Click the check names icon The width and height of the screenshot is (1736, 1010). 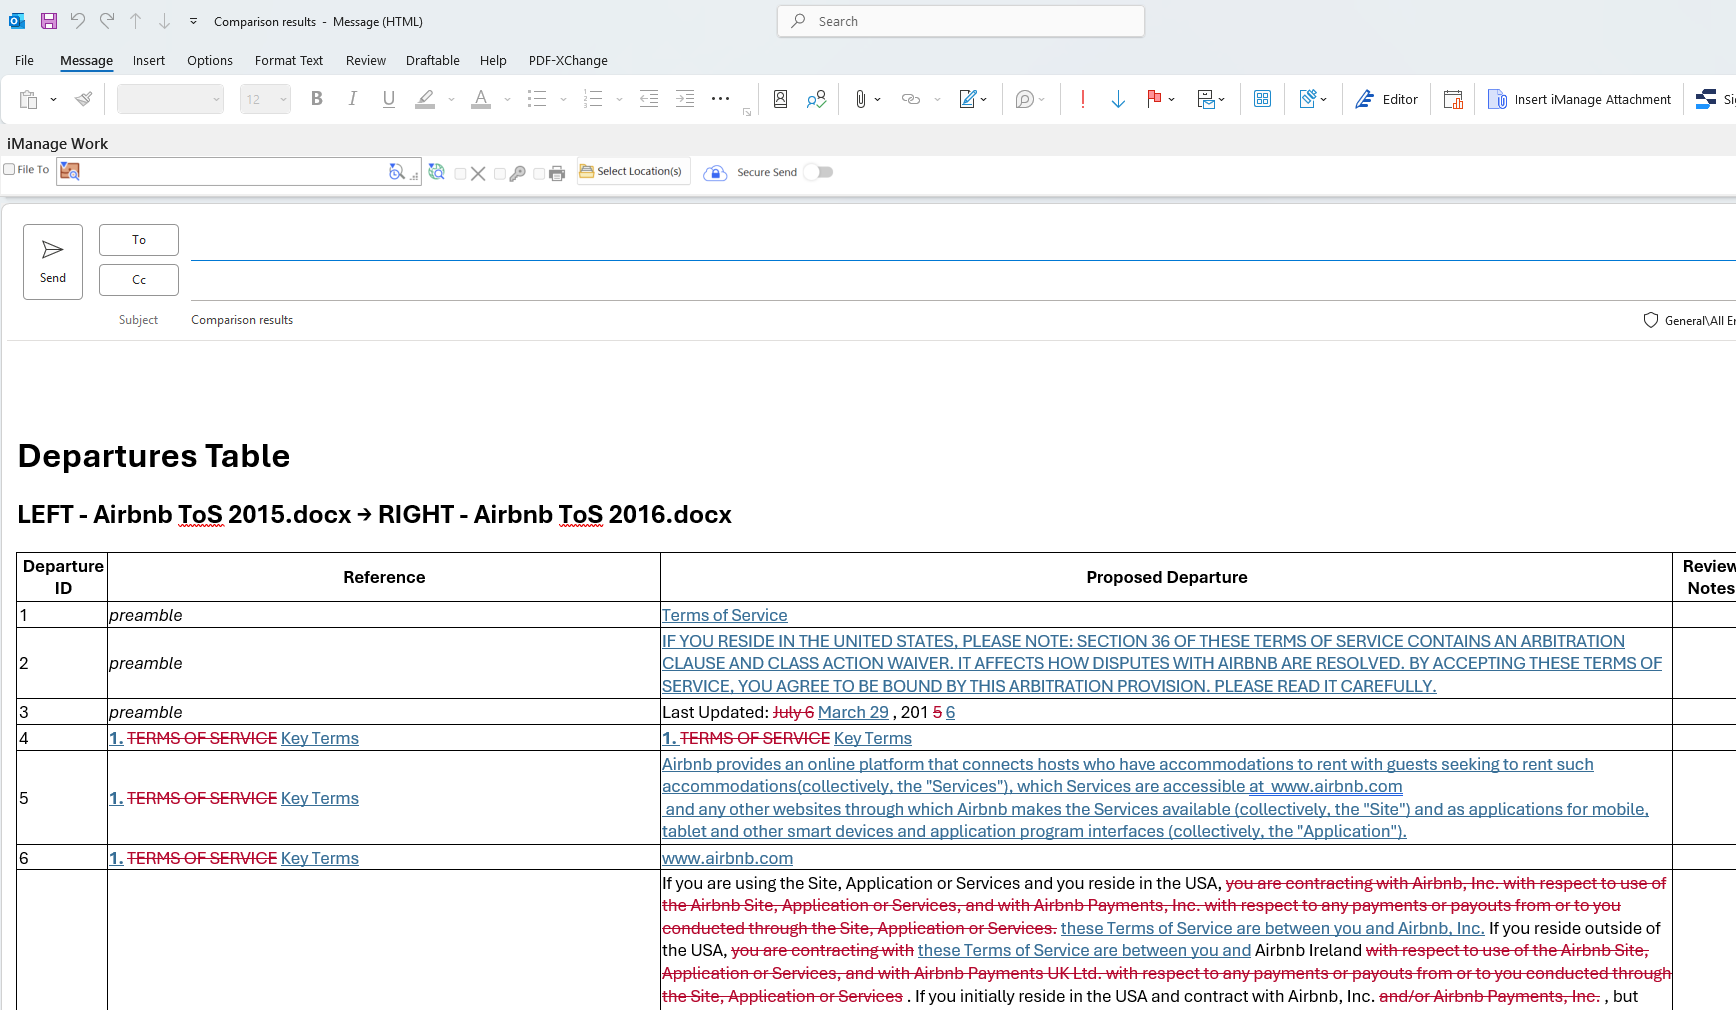(816, 99)
